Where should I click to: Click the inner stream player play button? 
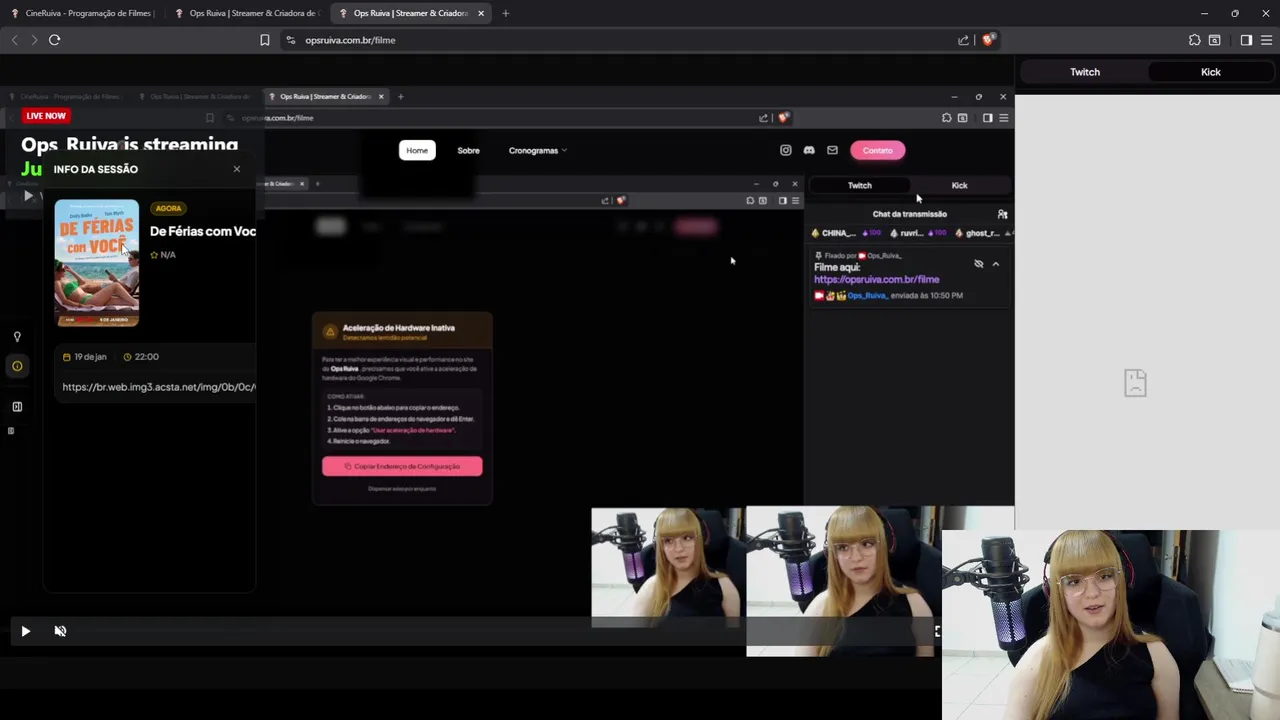coord(28,196)
